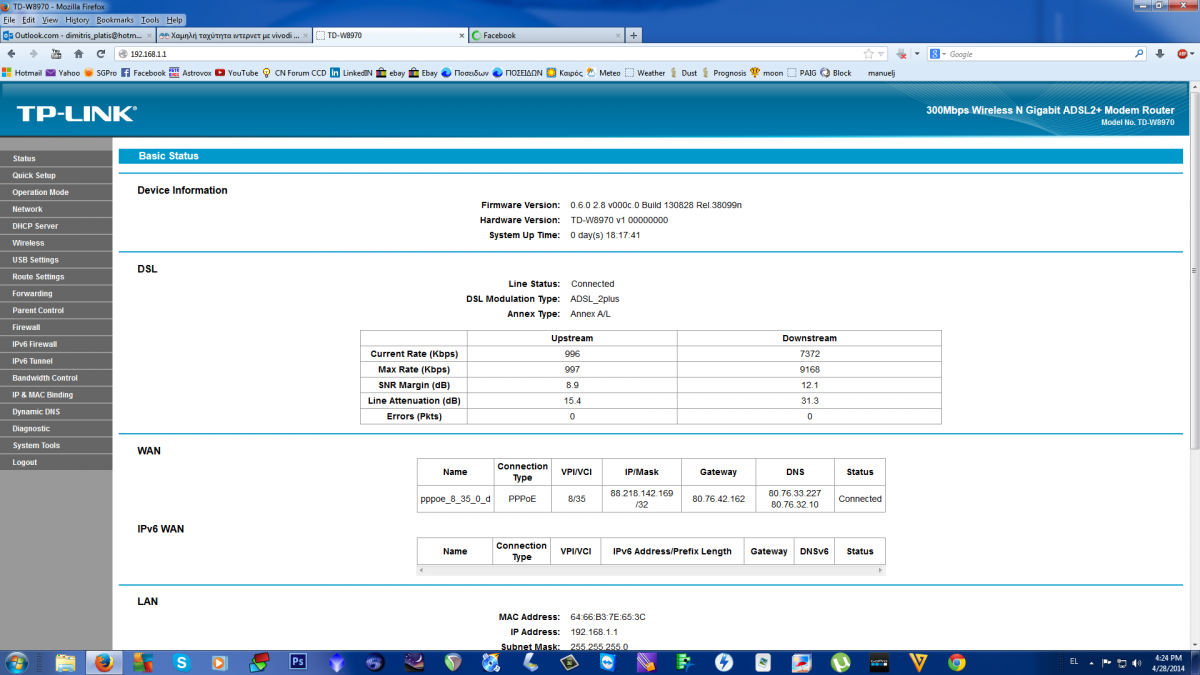Go back with the browser back arrow
Screen dimensions: 1200x675
coord(11,54)
